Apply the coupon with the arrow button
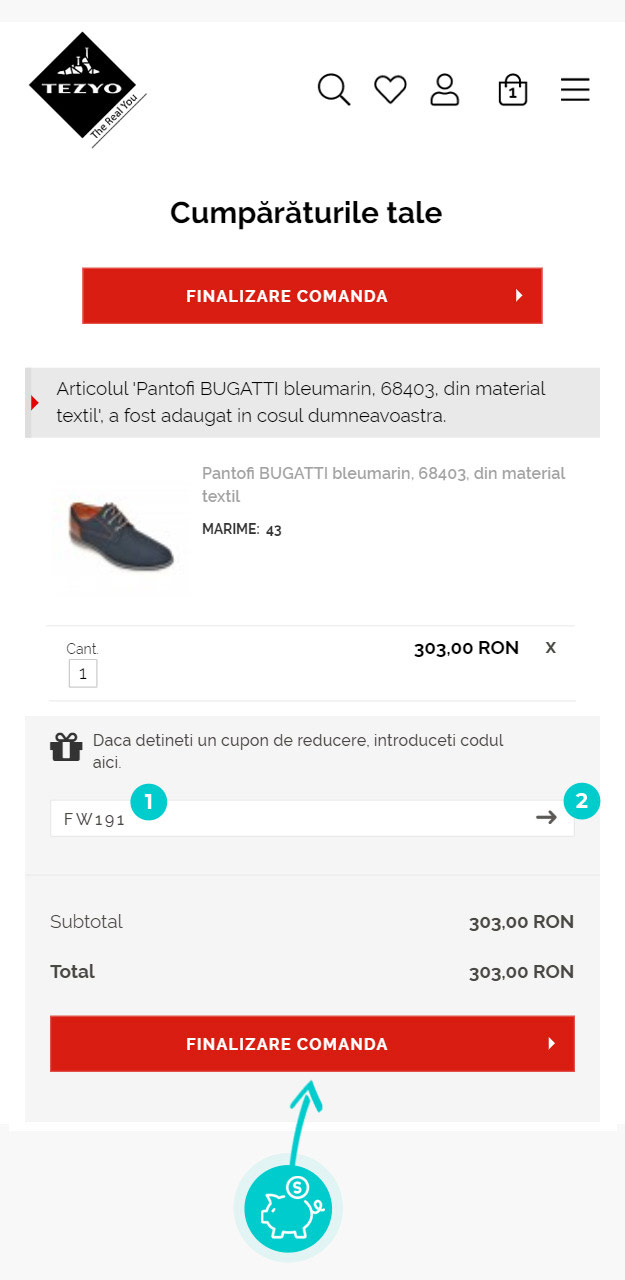This screenshot has height=1280, width=625. tap(546, 818)
